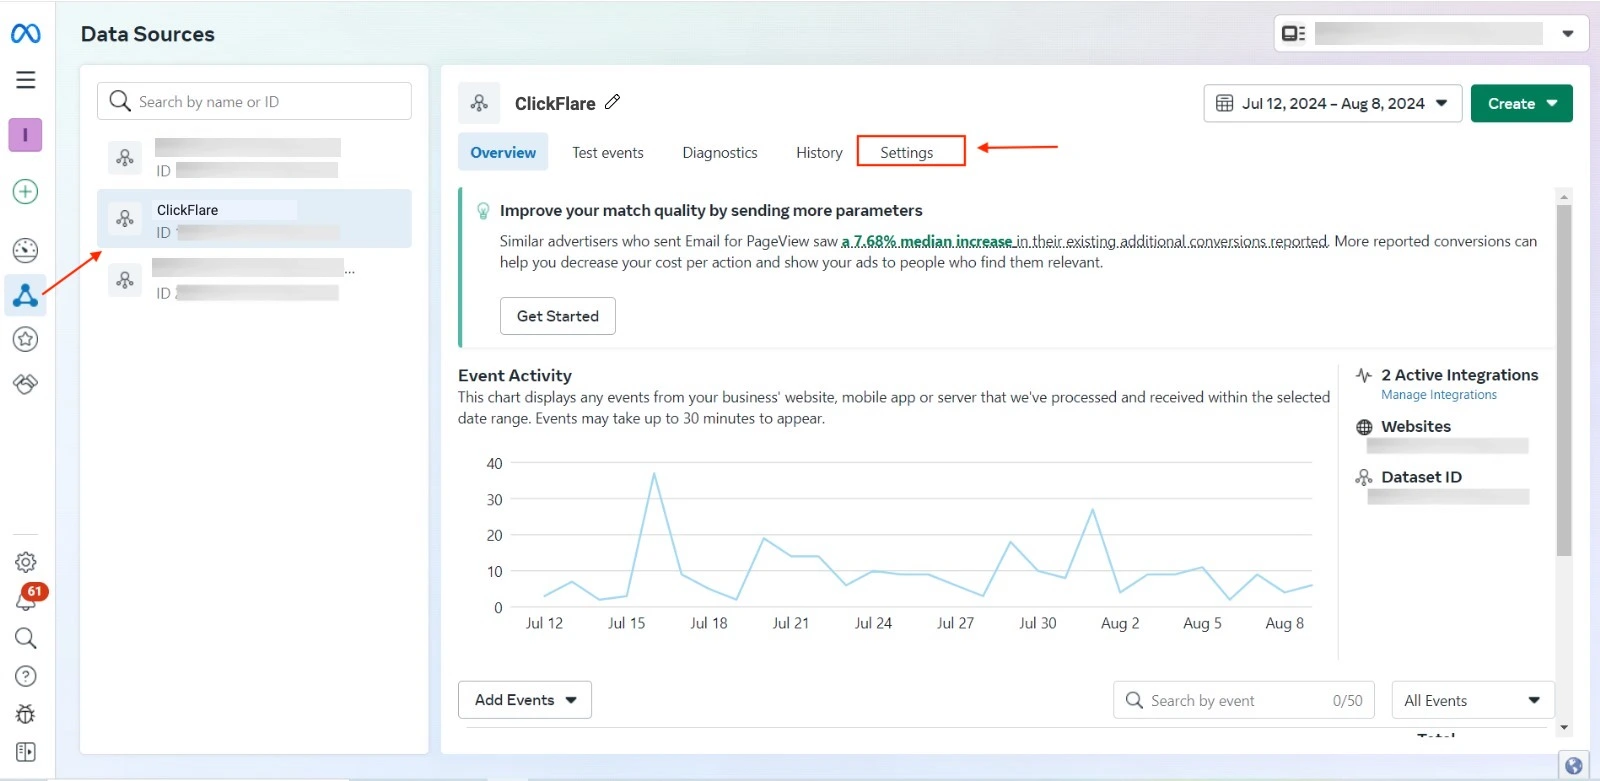The width and height of the screenshot is (1600, 781).
Task: Select the ClickFlare data source in list
Action: tap(254, 219)
